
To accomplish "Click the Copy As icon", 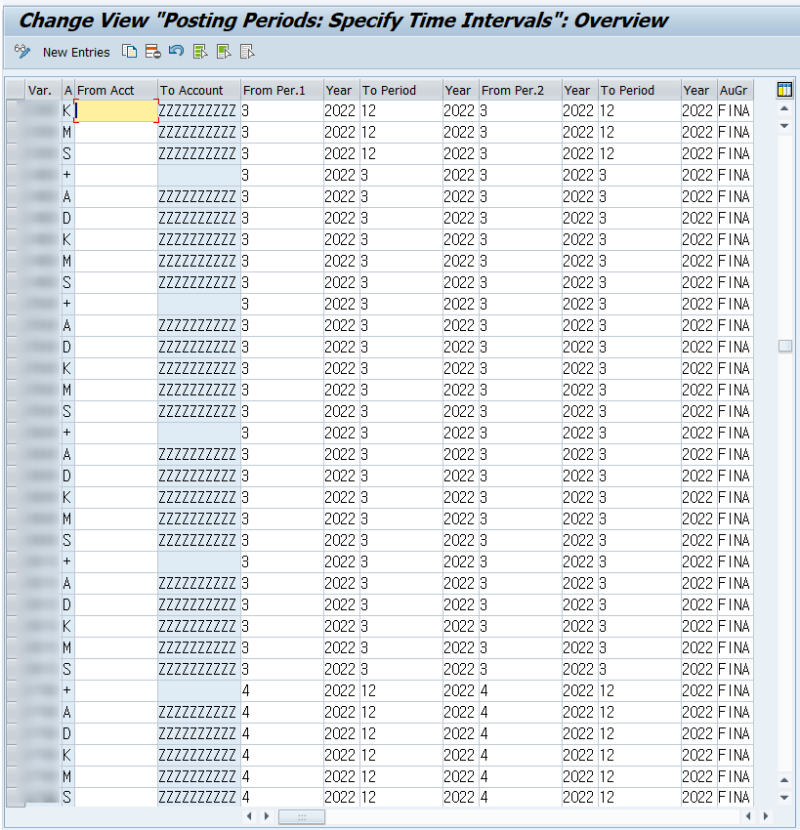I will 129,52.
